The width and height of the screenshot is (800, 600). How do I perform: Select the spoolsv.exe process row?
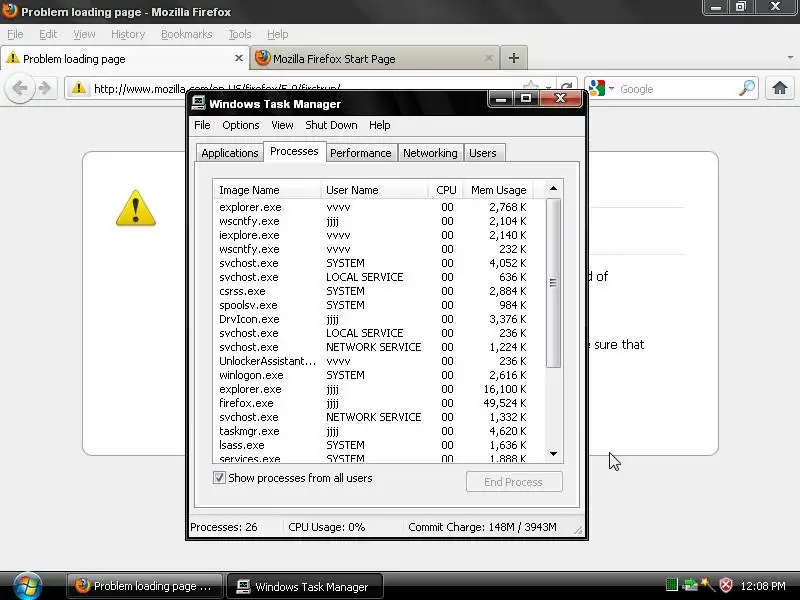(372, 305)
